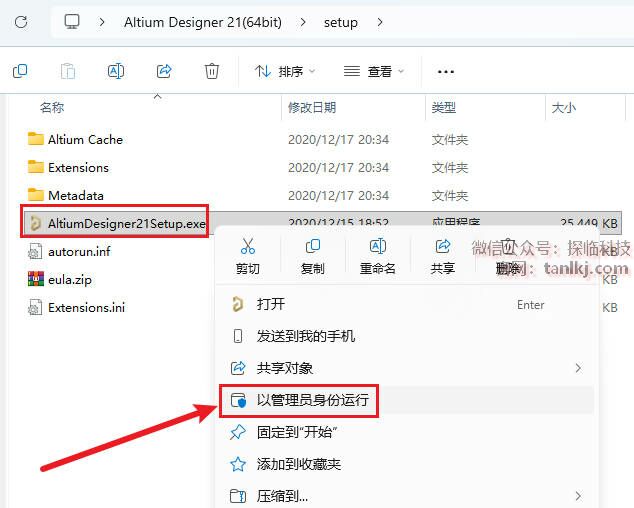Choose Share object (共享对象) entry
The height and width of the screenshot is (508, 634).
(x=406, y=368)
